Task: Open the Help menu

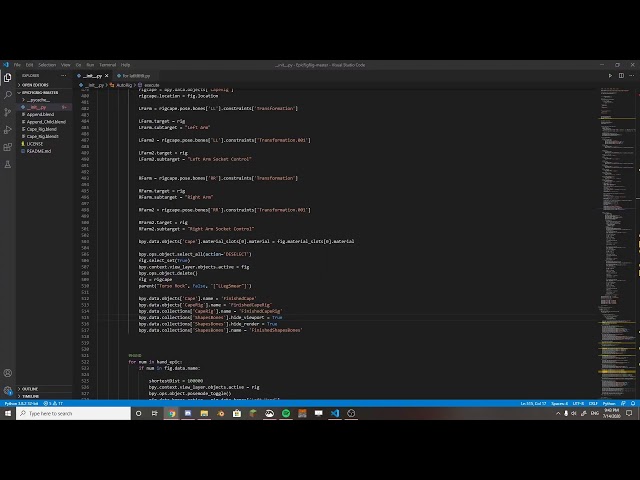Action: tap(125, 65)
